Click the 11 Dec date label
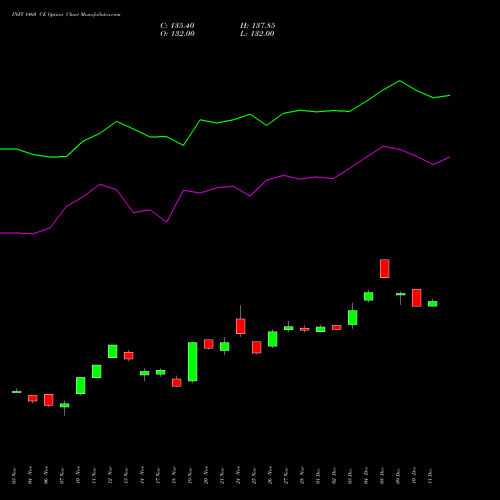The image size is (500, 500). (430, 476)
